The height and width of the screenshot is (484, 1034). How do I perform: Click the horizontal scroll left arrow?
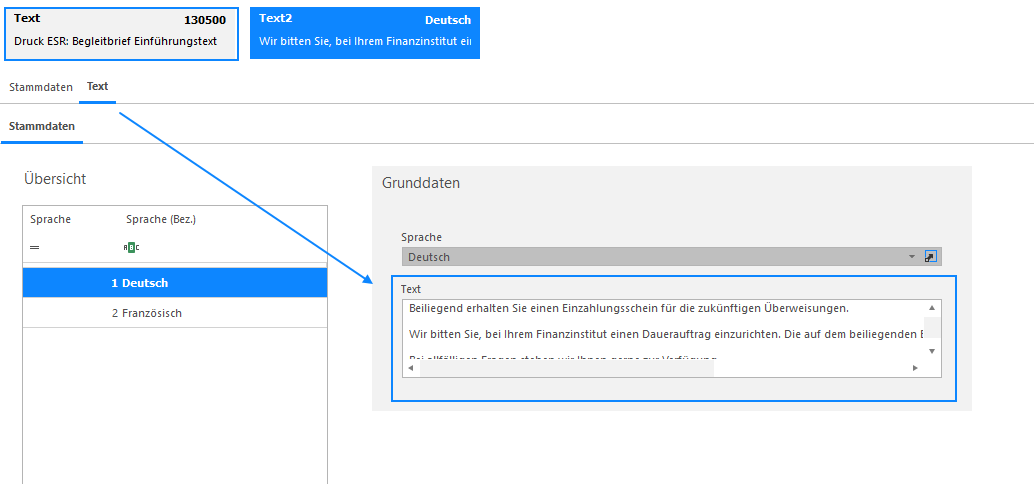(x=411, y=368)
